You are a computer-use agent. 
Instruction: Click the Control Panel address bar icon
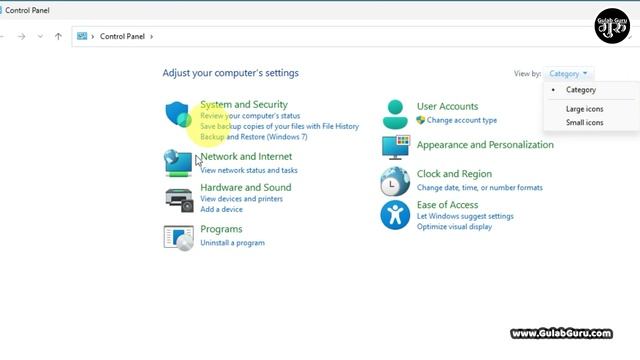click(82, 36)
